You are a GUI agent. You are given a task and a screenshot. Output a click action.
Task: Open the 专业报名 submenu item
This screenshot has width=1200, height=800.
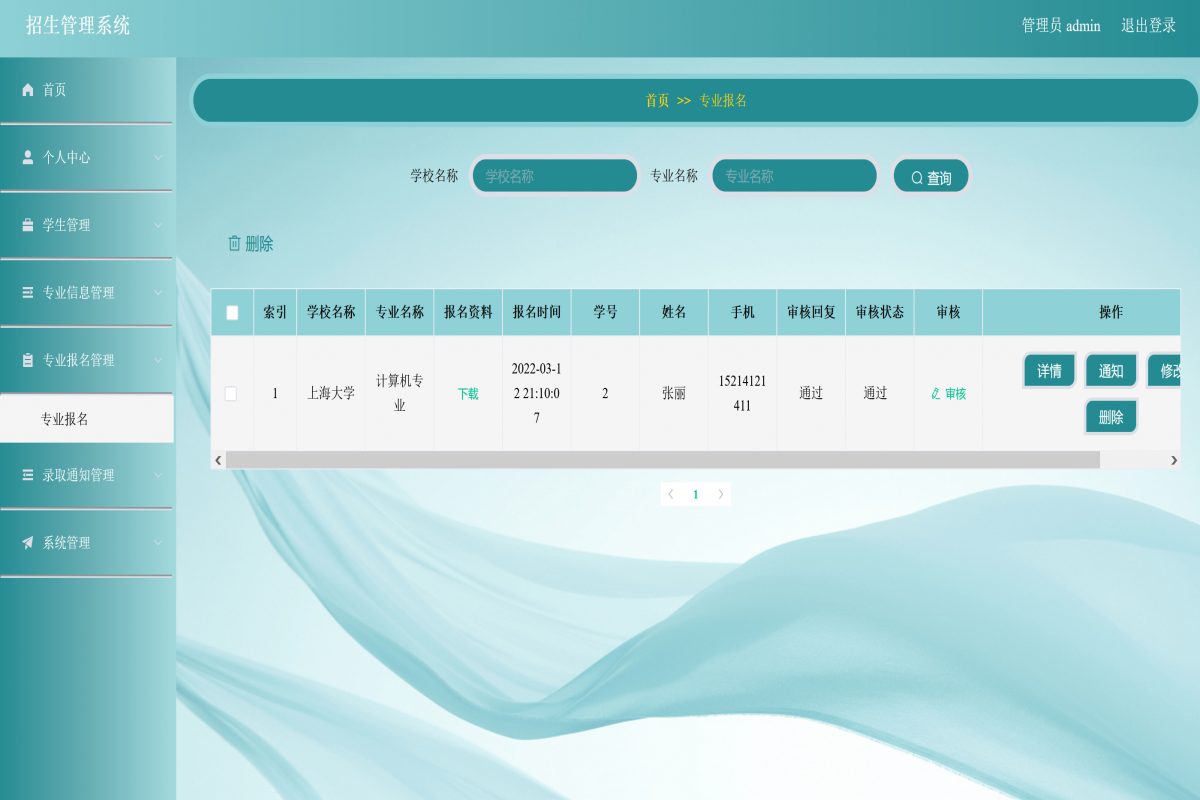click(65, 419)
